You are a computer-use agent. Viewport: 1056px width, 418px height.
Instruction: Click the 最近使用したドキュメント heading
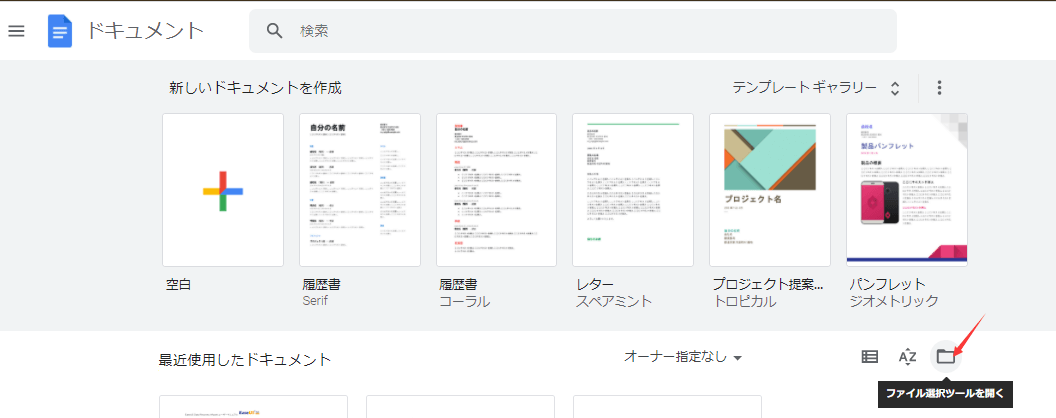(245, 359)
